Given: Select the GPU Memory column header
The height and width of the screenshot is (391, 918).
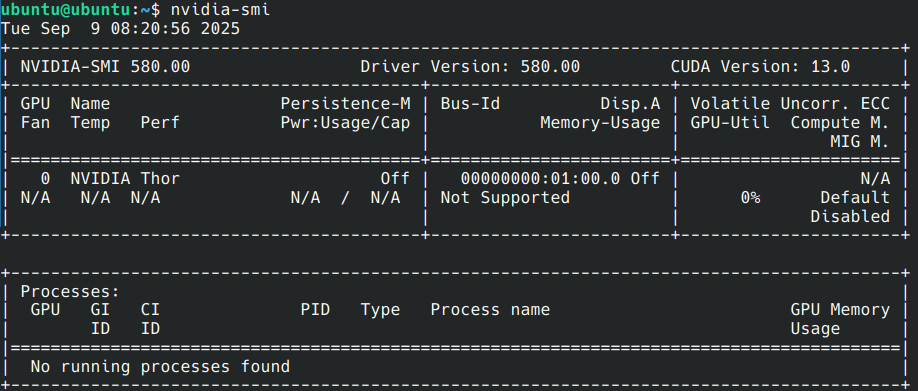Looking at the screenshot, I should point(840,310).
